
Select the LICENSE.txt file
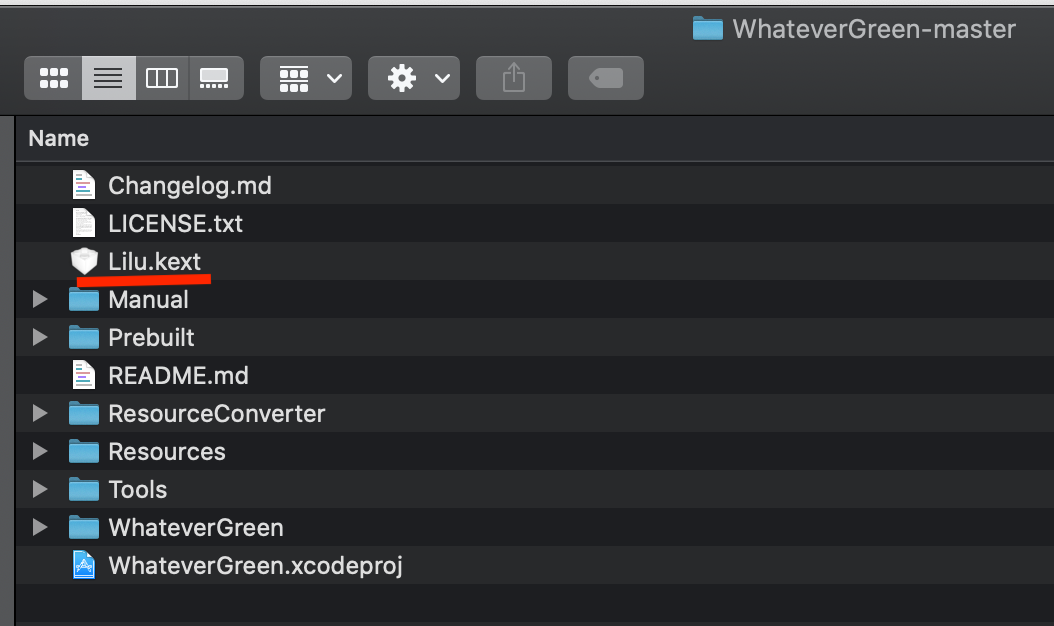click(175, 223)
